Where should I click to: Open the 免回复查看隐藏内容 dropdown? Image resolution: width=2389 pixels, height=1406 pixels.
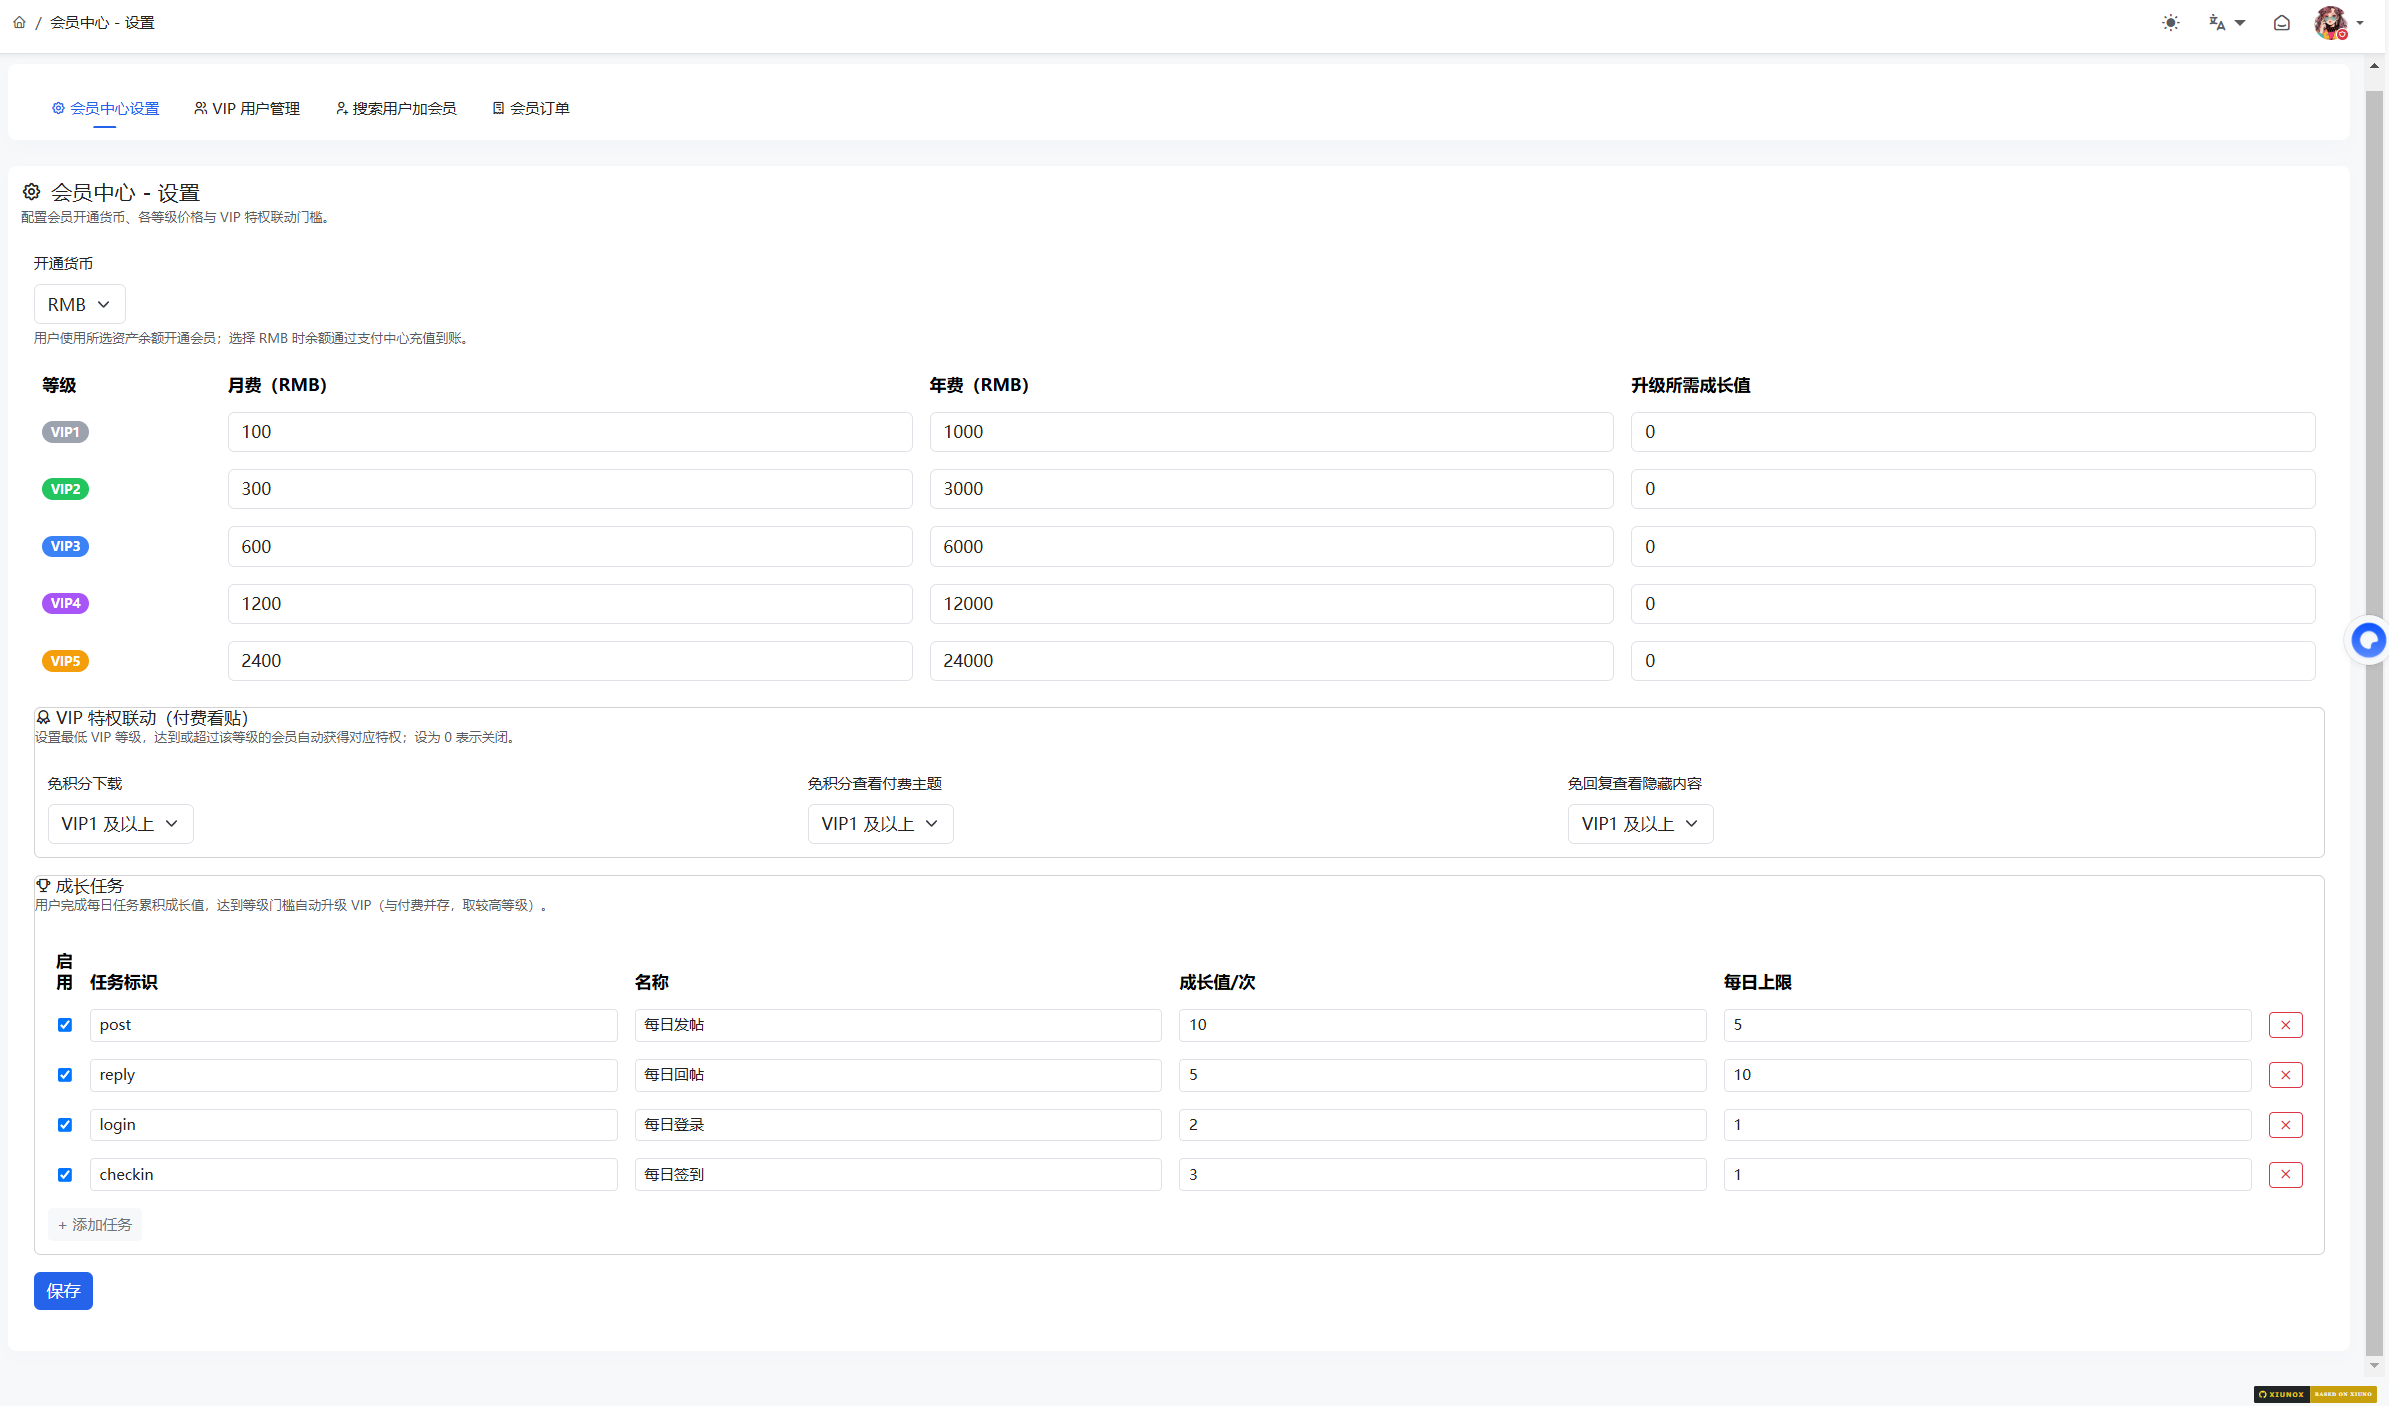[x=1640, y=824]
